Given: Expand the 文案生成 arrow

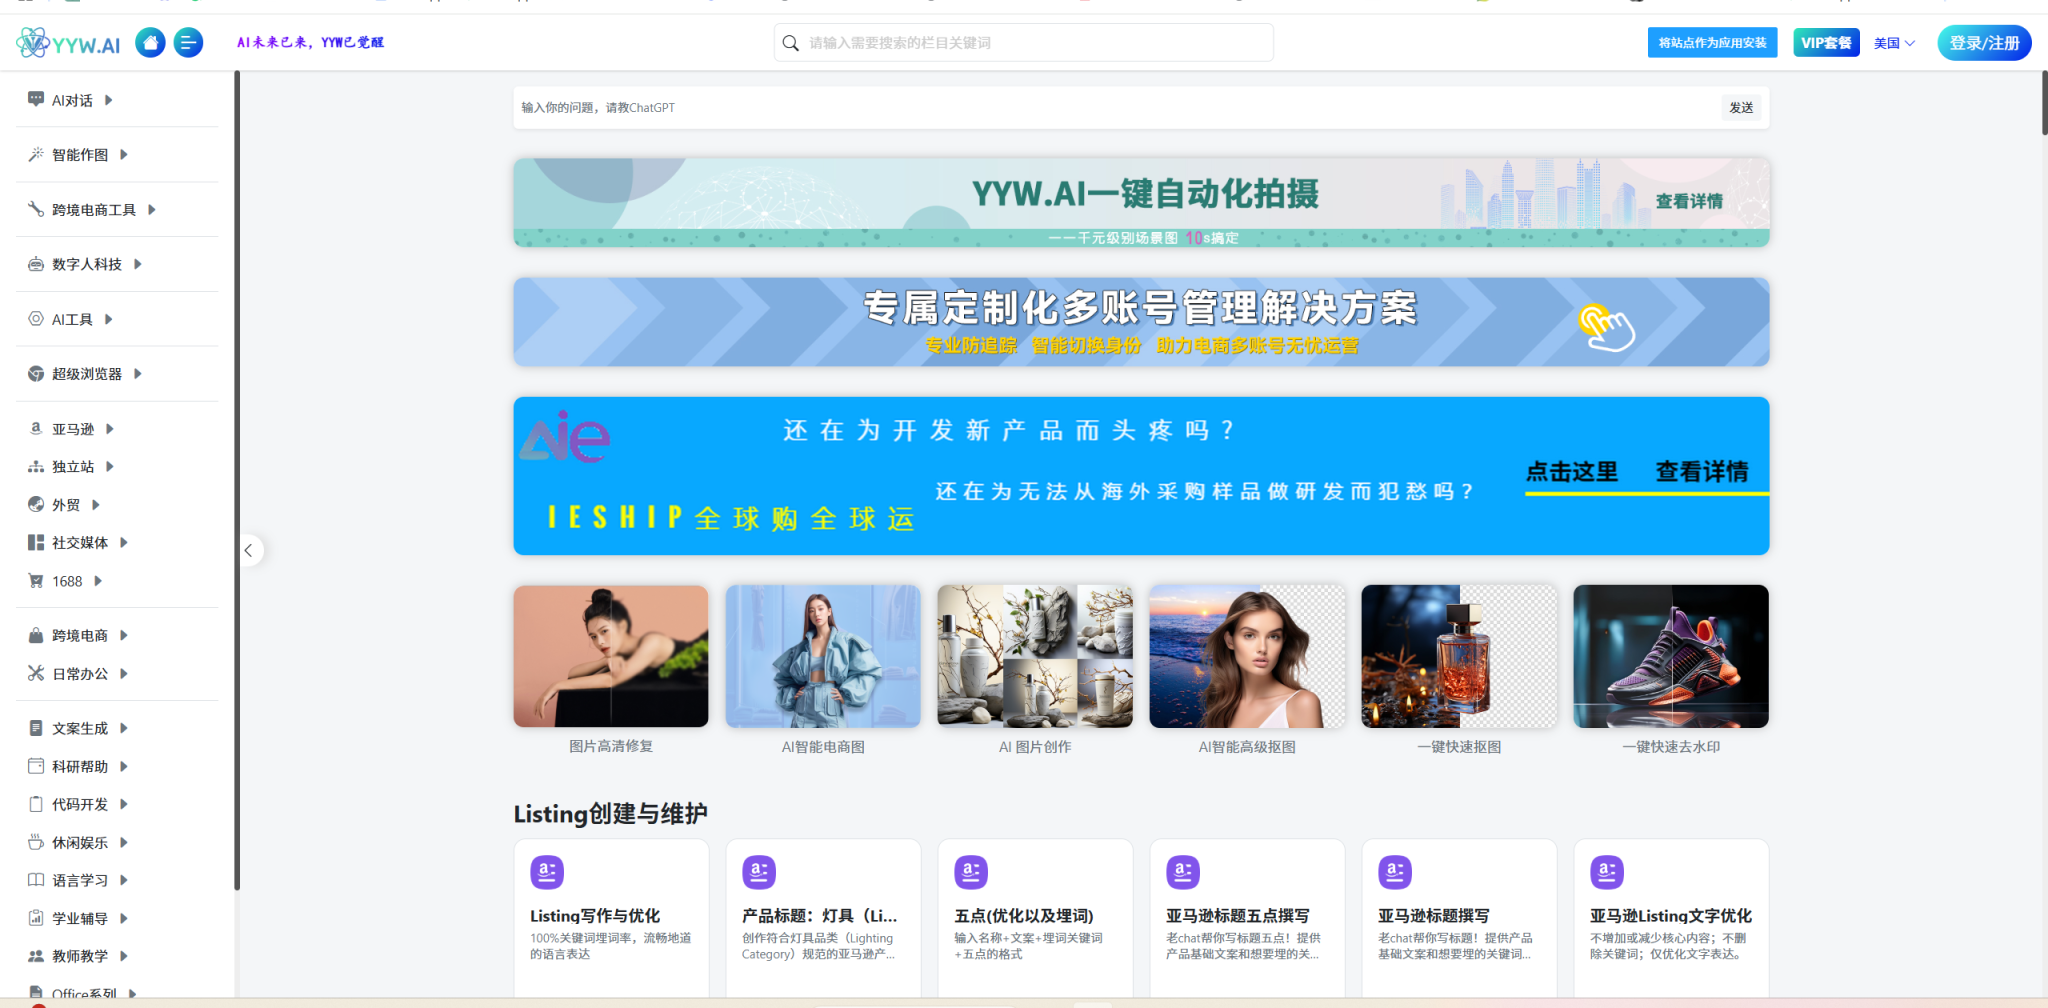Looking at the screenshot, I should click(124, 728).
